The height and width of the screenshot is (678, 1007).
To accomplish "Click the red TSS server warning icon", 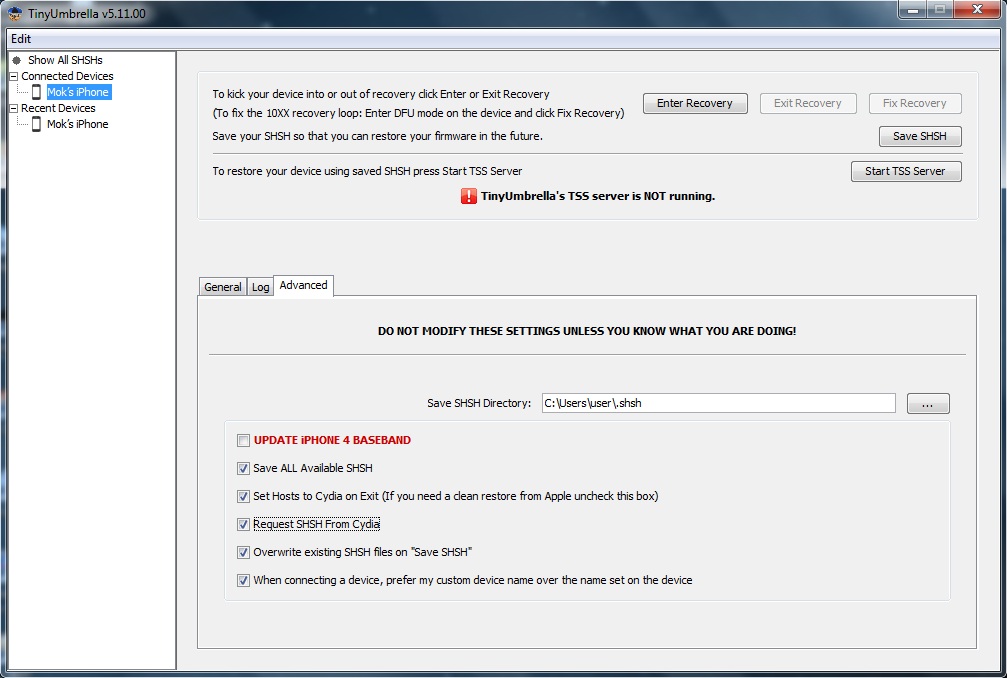I will pyautogui.click(x=466, y=197).
